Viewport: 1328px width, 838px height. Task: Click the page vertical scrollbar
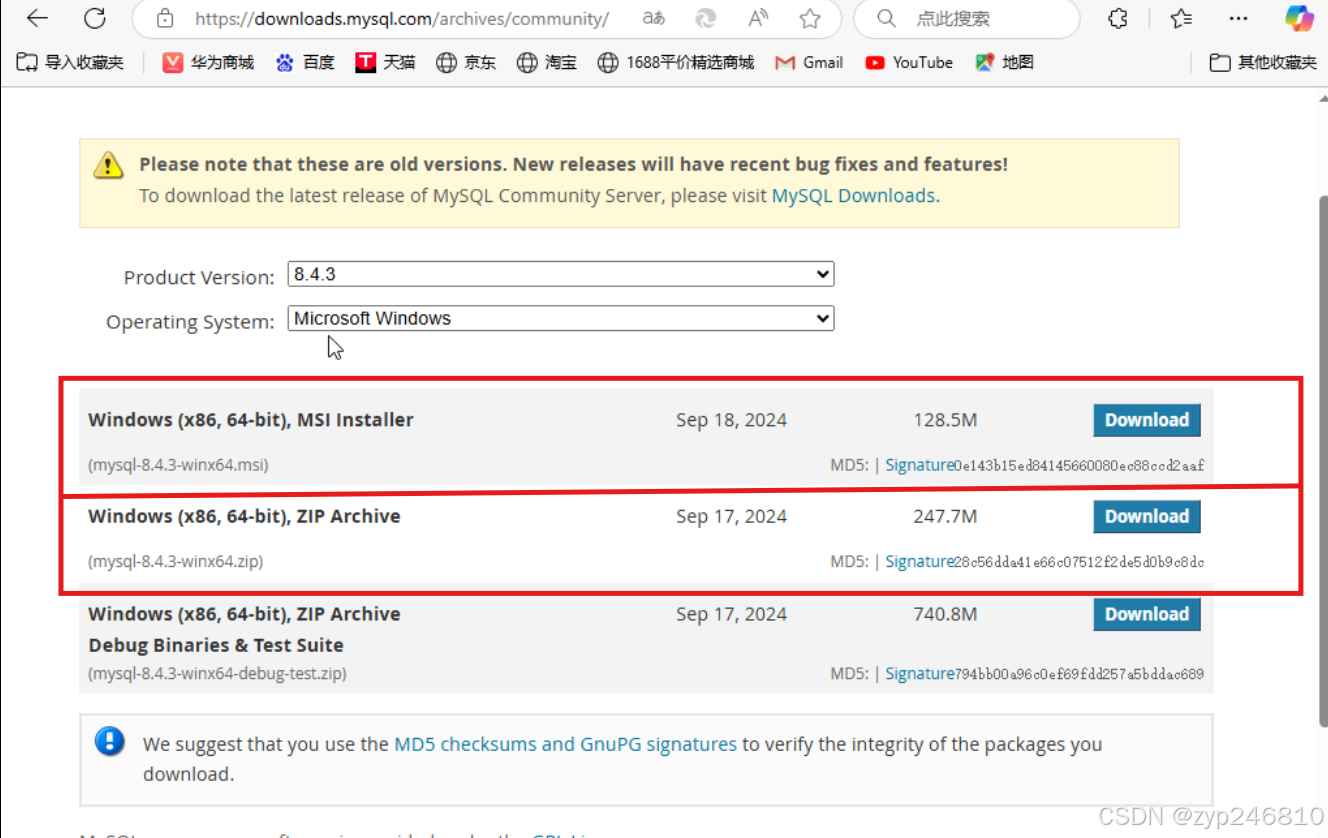click(x=1323, y=462)
